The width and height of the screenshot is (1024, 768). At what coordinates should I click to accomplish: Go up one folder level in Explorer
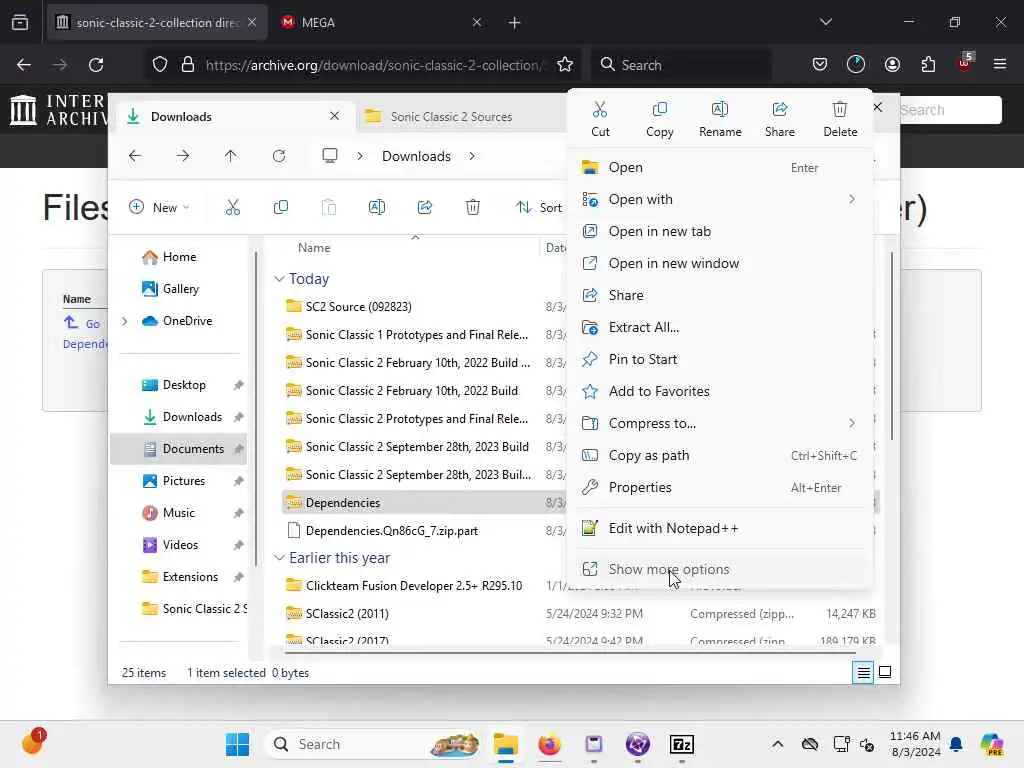coord(231,156)
